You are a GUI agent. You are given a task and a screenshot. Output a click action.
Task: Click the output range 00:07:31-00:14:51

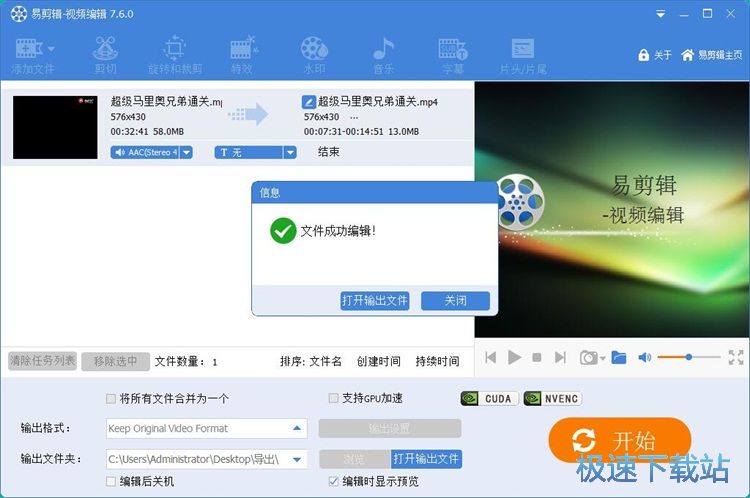pyautogui.click(x=343, y=132)
